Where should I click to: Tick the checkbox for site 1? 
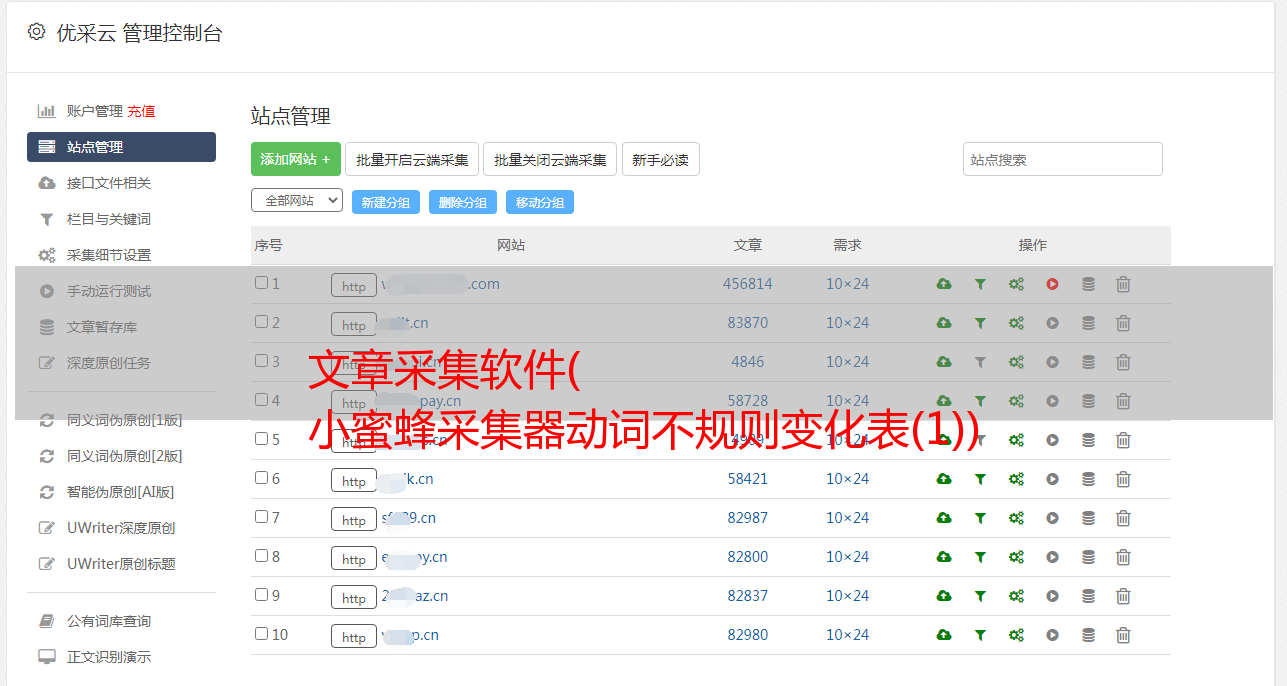pos(261,283)
